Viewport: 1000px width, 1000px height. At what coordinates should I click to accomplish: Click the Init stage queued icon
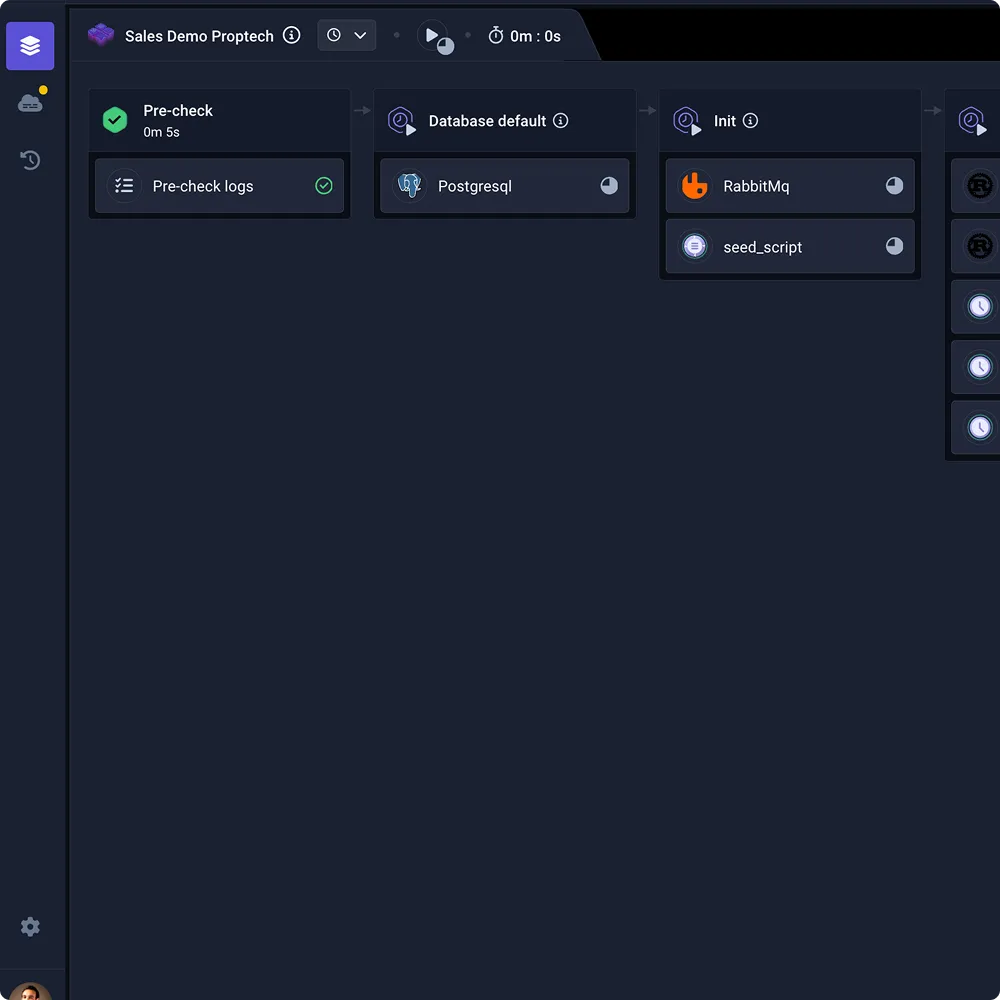tap(687, 121)
